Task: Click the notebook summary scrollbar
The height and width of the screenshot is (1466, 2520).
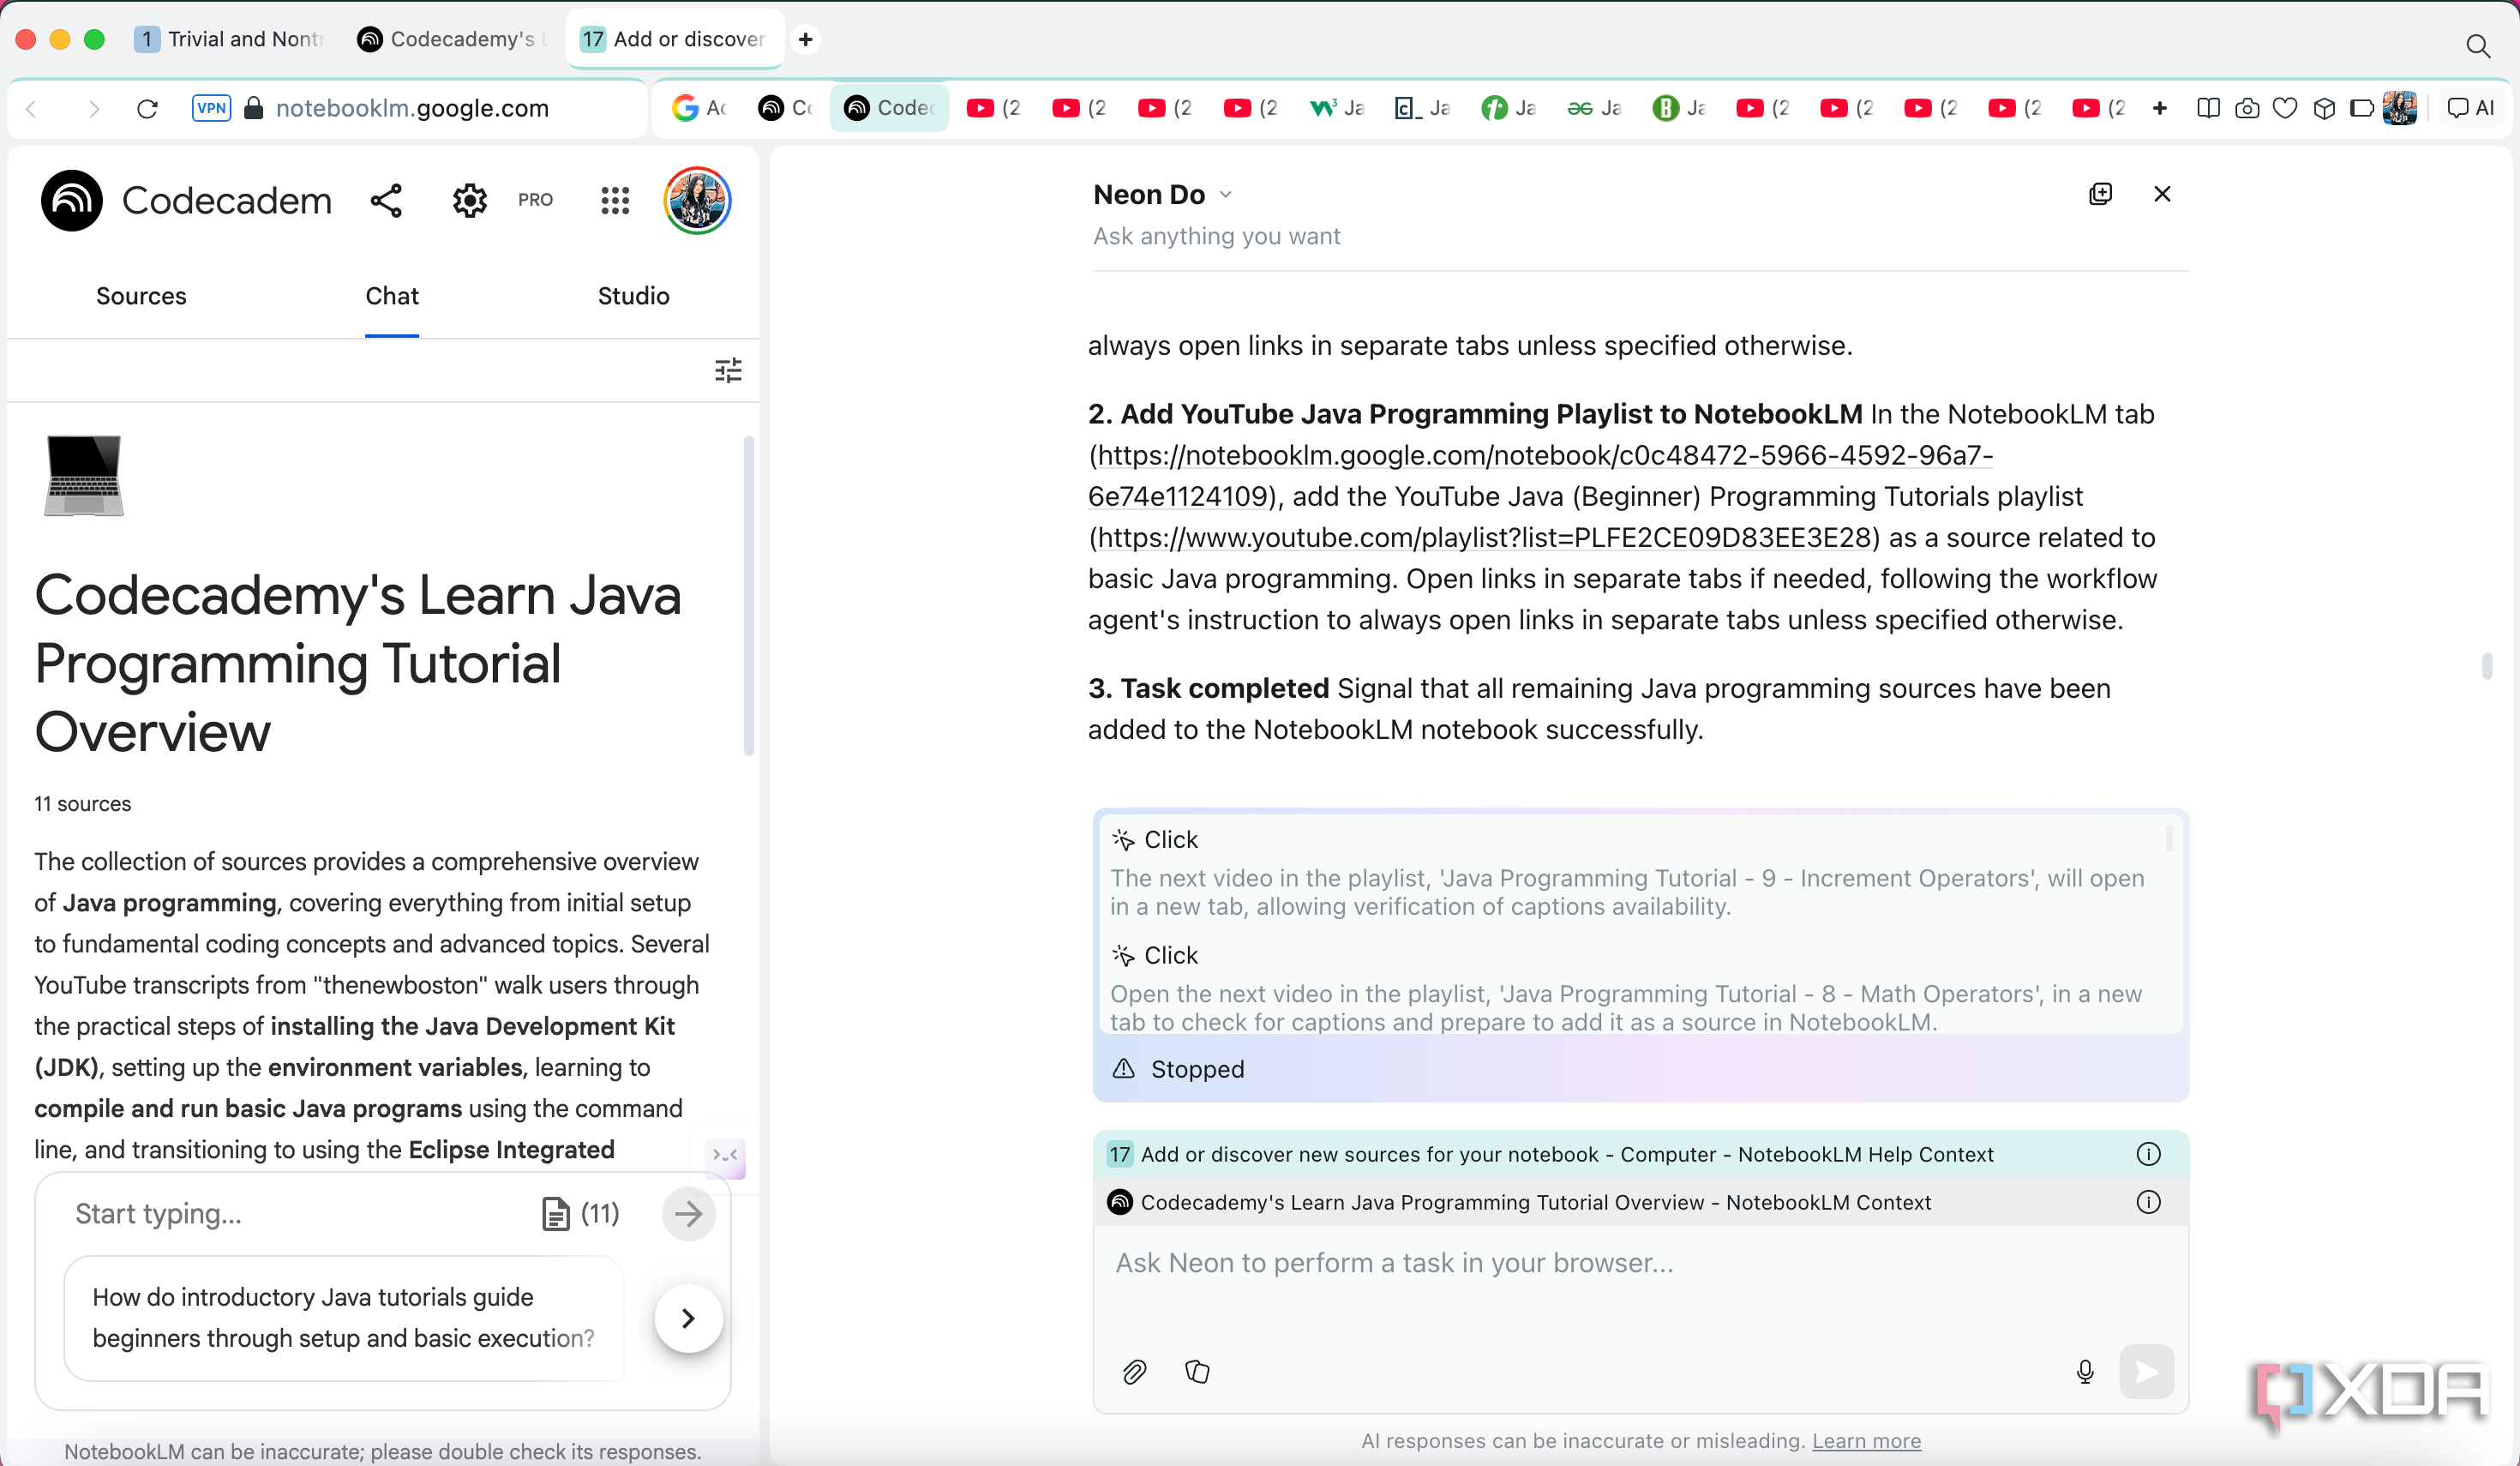Action: (x=749, y=596)
